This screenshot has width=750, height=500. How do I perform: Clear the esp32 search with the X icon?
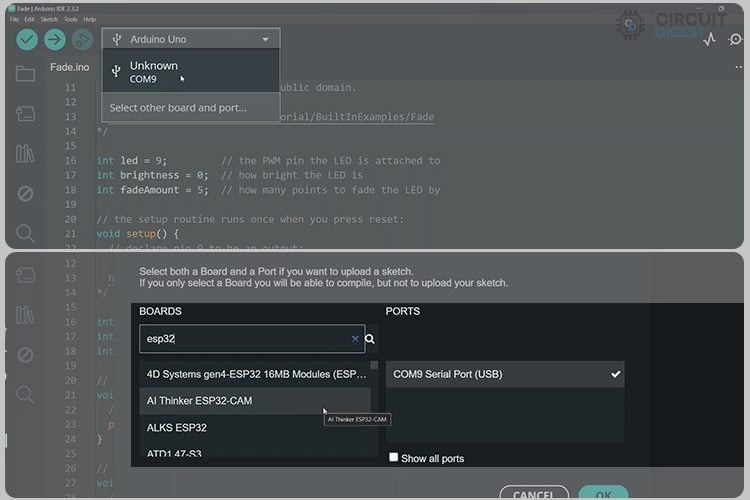click(354, 339)
